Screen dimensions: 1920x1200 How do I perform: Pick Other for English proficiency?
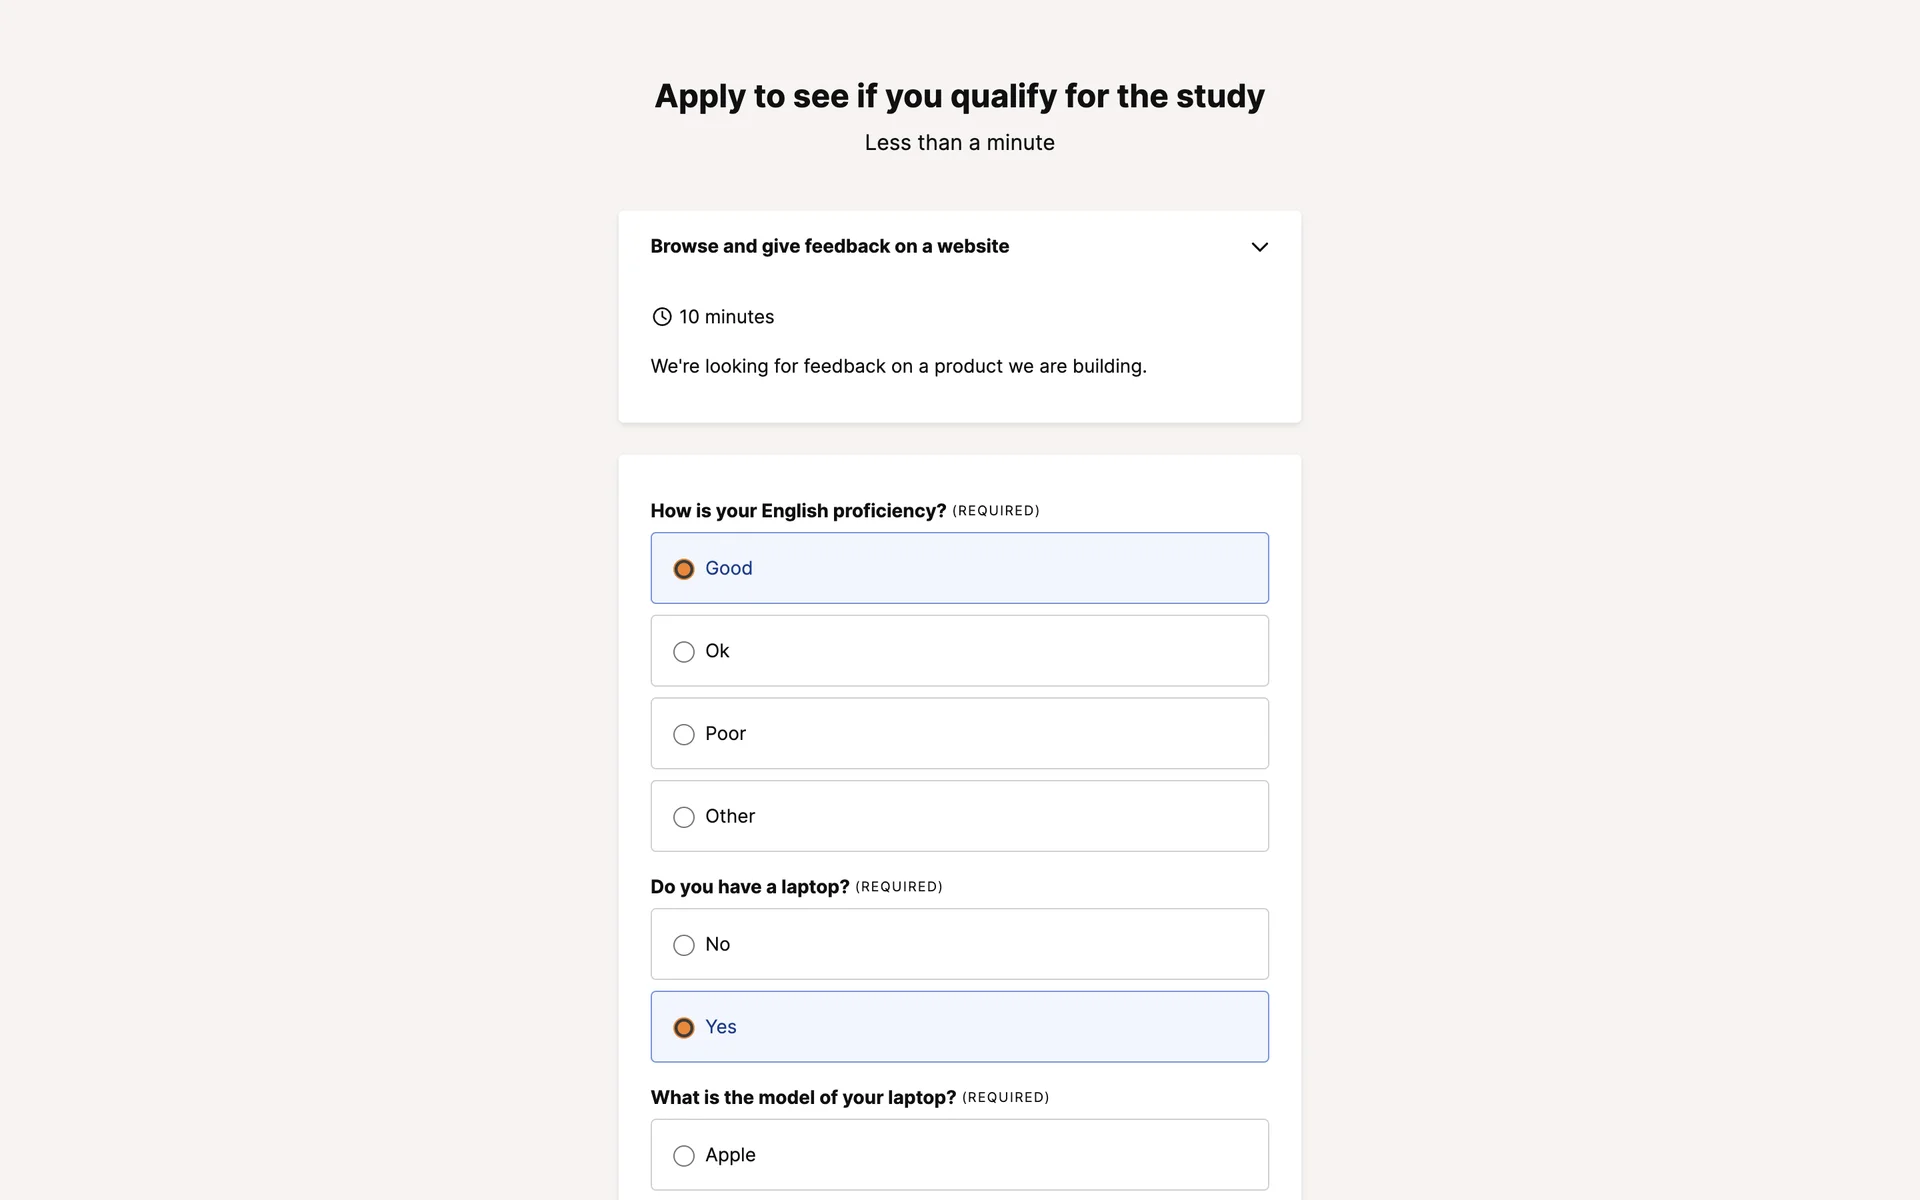tap(684, 817)
